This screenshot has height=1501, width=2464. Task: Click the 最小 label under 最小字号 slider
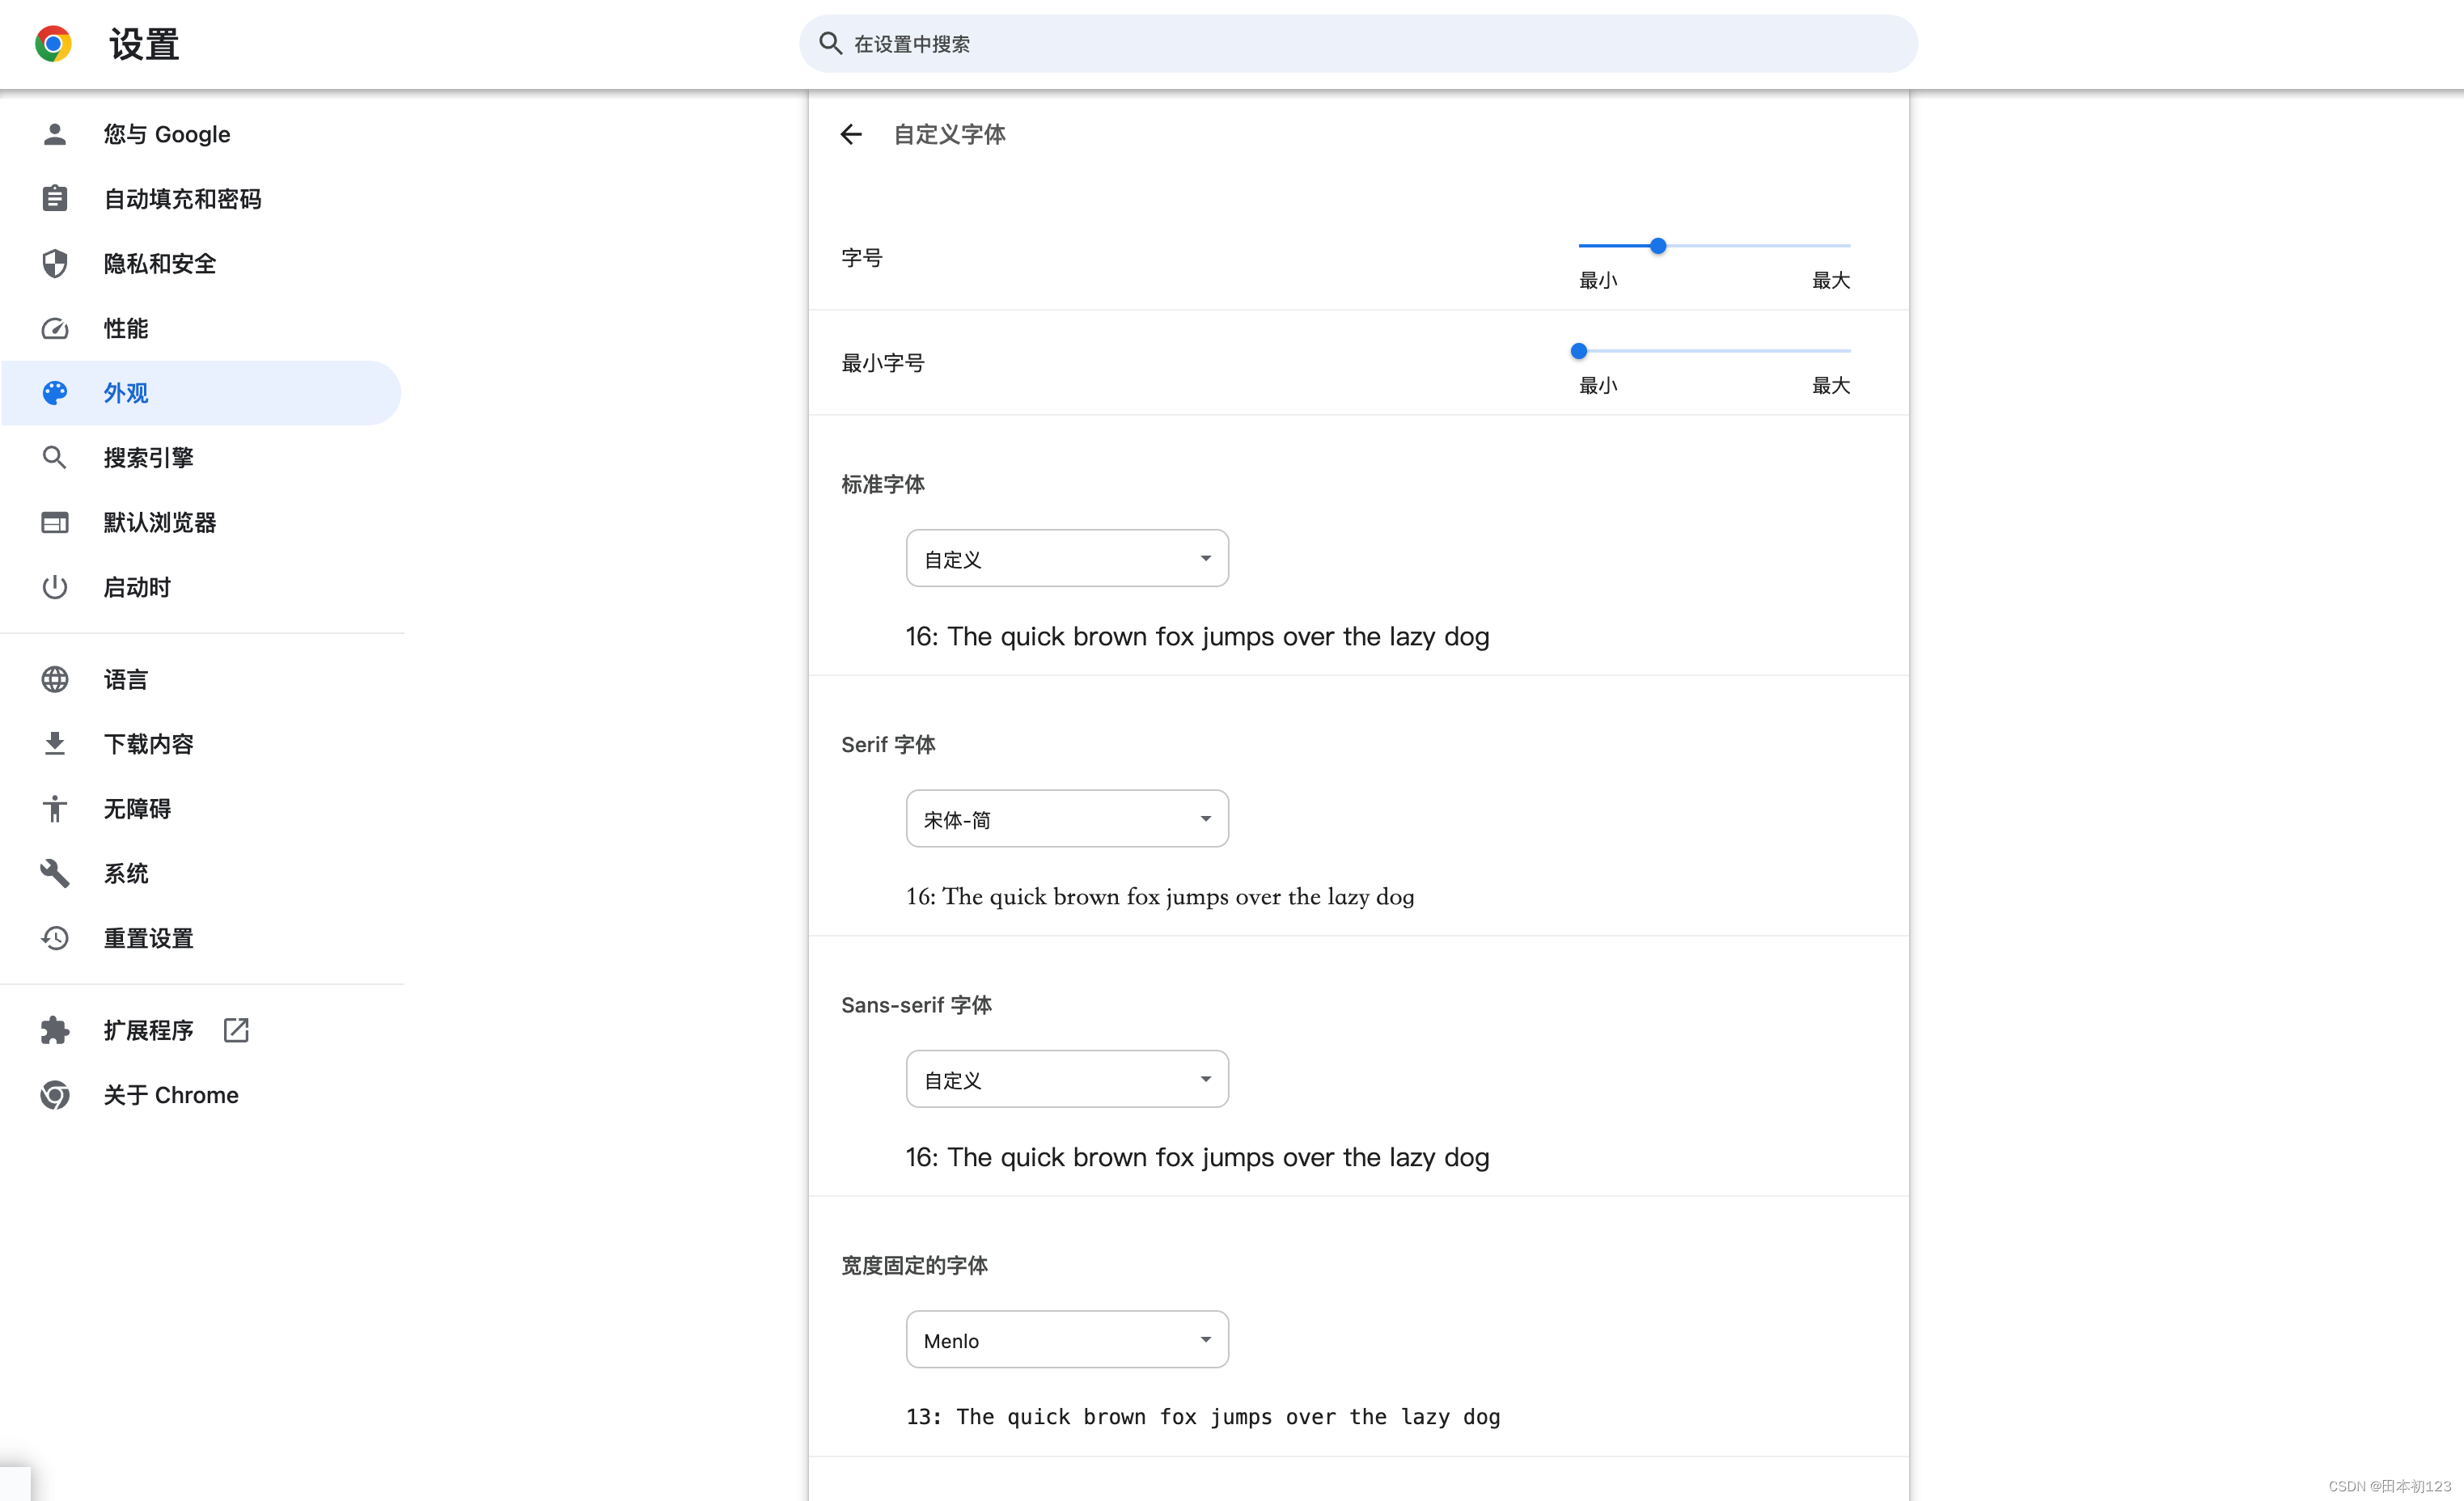coord(1598,385)
